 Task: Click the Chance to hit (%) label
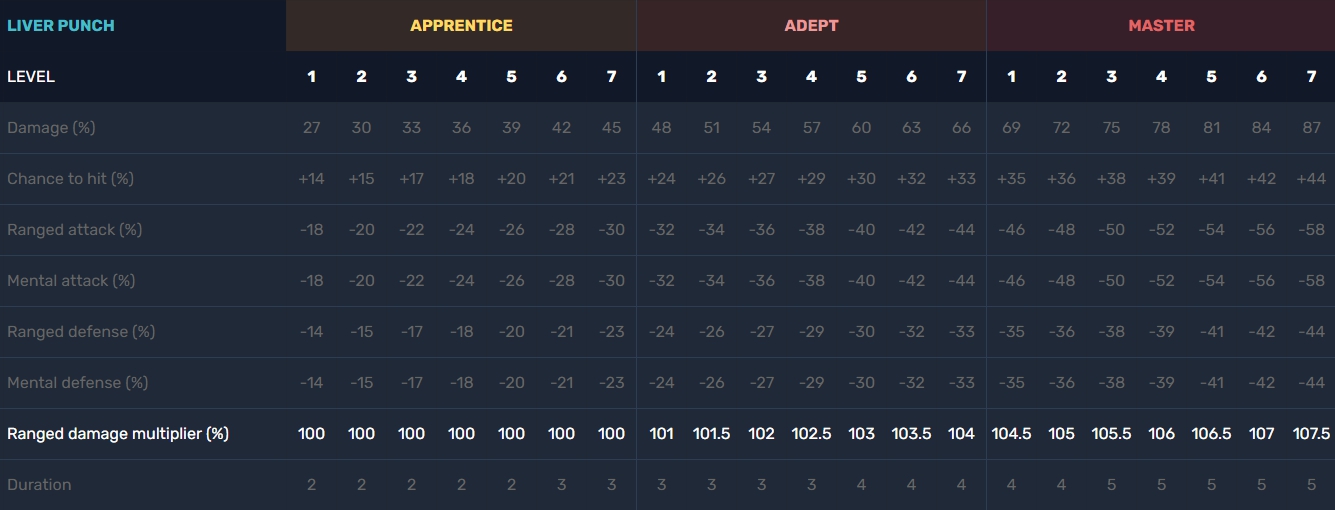(x=70, y=179)
